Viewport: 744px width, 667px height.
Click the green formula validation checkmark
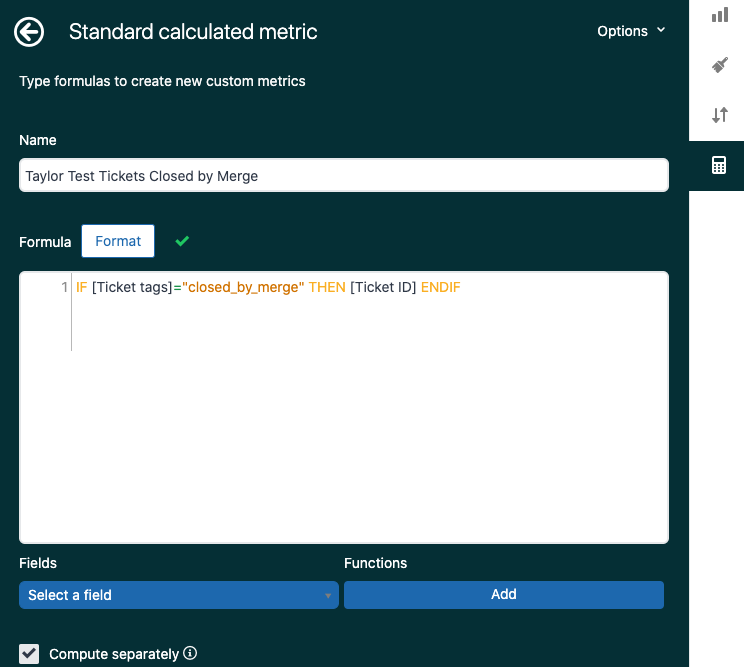point(182,241)
